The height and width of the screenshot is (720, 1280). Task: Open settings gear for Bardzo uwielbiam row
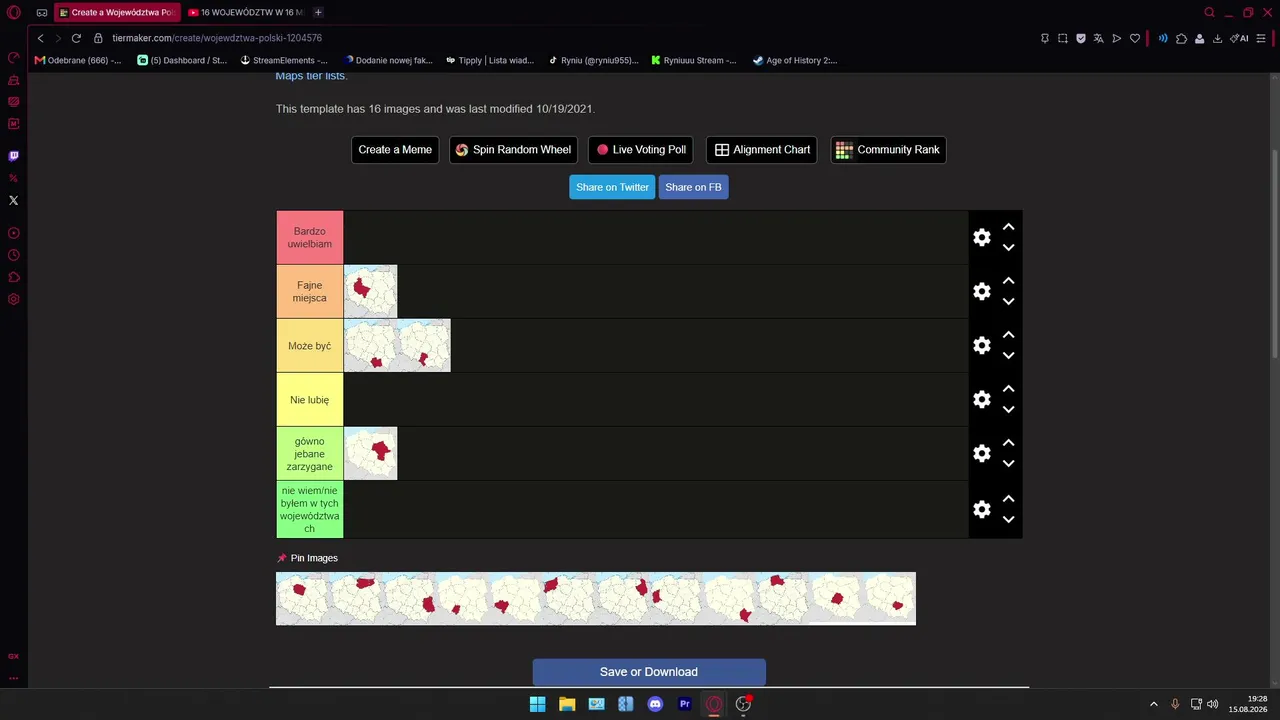tap(982, 237)
